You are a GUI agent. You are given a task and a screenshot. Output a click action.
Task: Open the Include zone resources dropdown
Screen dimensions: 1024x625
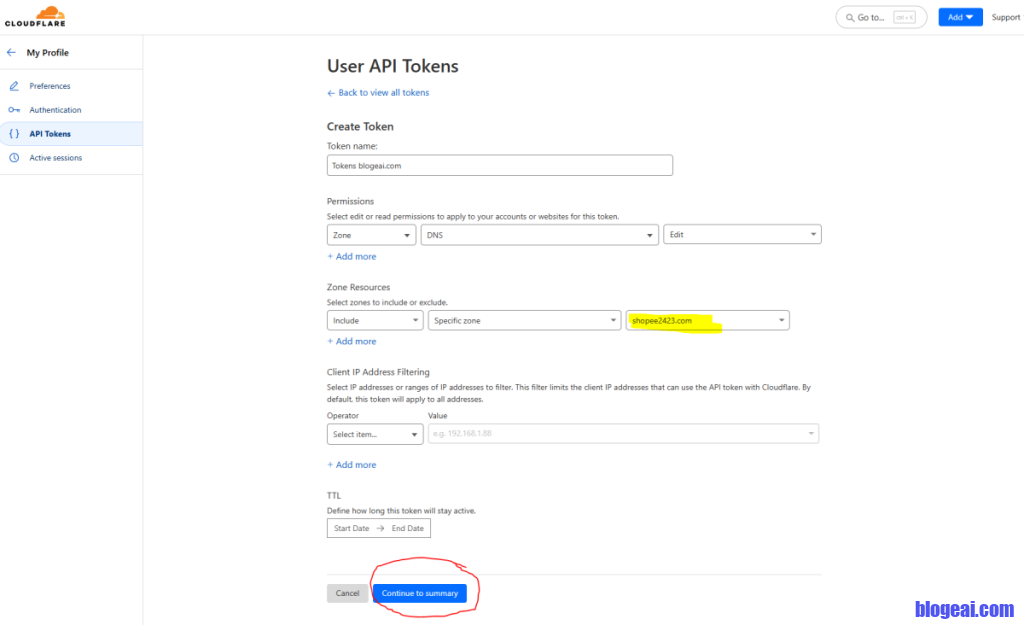point(374,321)
